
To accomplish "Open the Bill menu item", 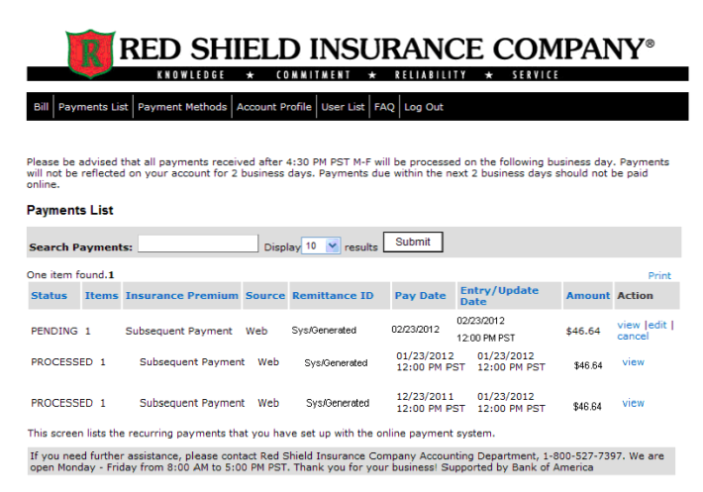I will [x=41, y=107].
